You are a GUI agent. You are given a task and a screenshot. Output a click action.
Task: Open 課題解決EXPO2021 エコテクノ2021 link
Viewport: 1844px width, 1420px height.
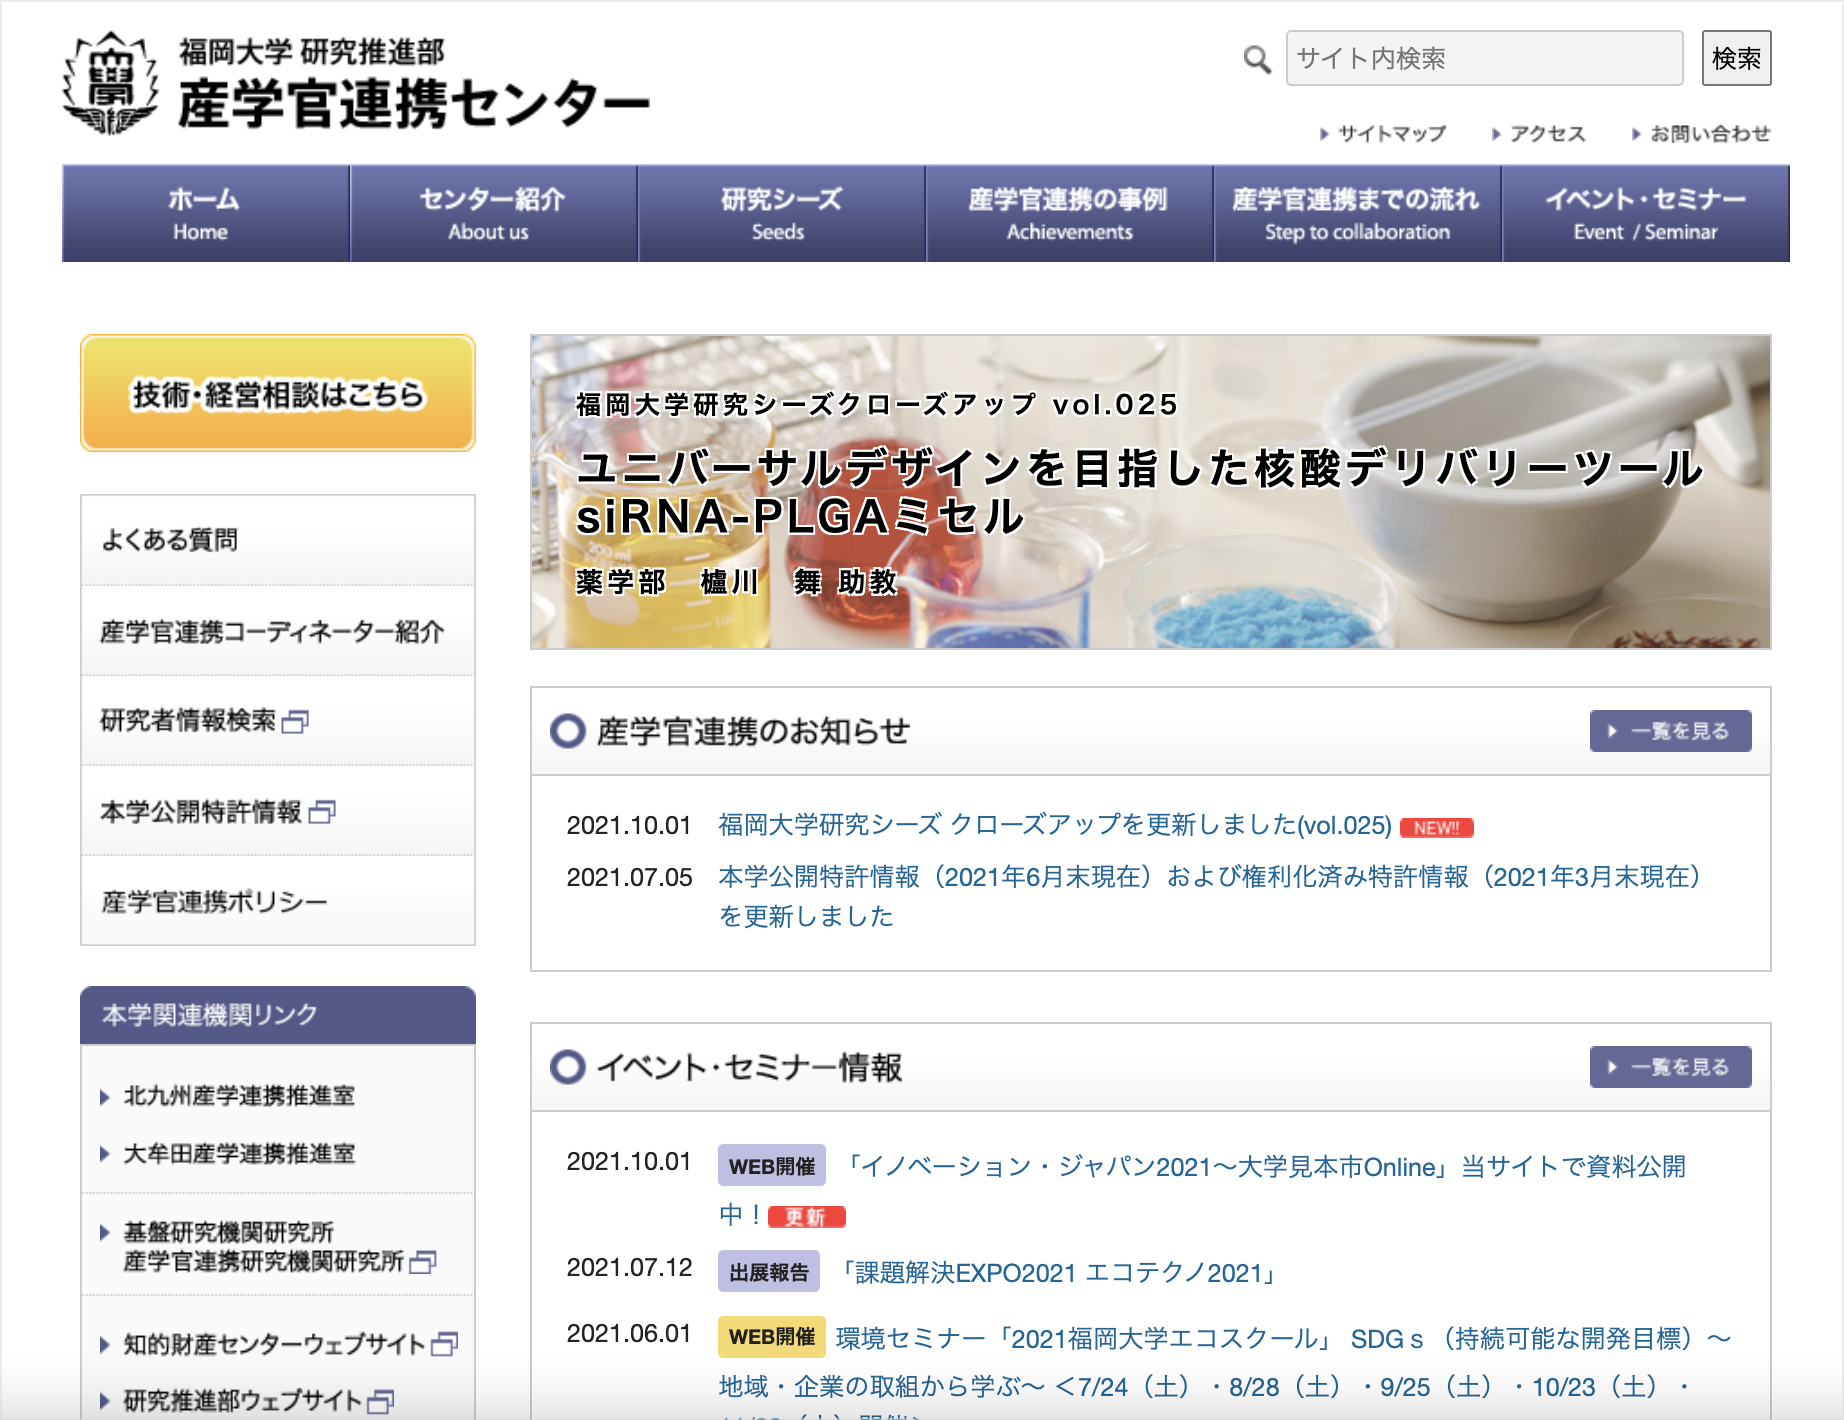pos(1060,1273)
